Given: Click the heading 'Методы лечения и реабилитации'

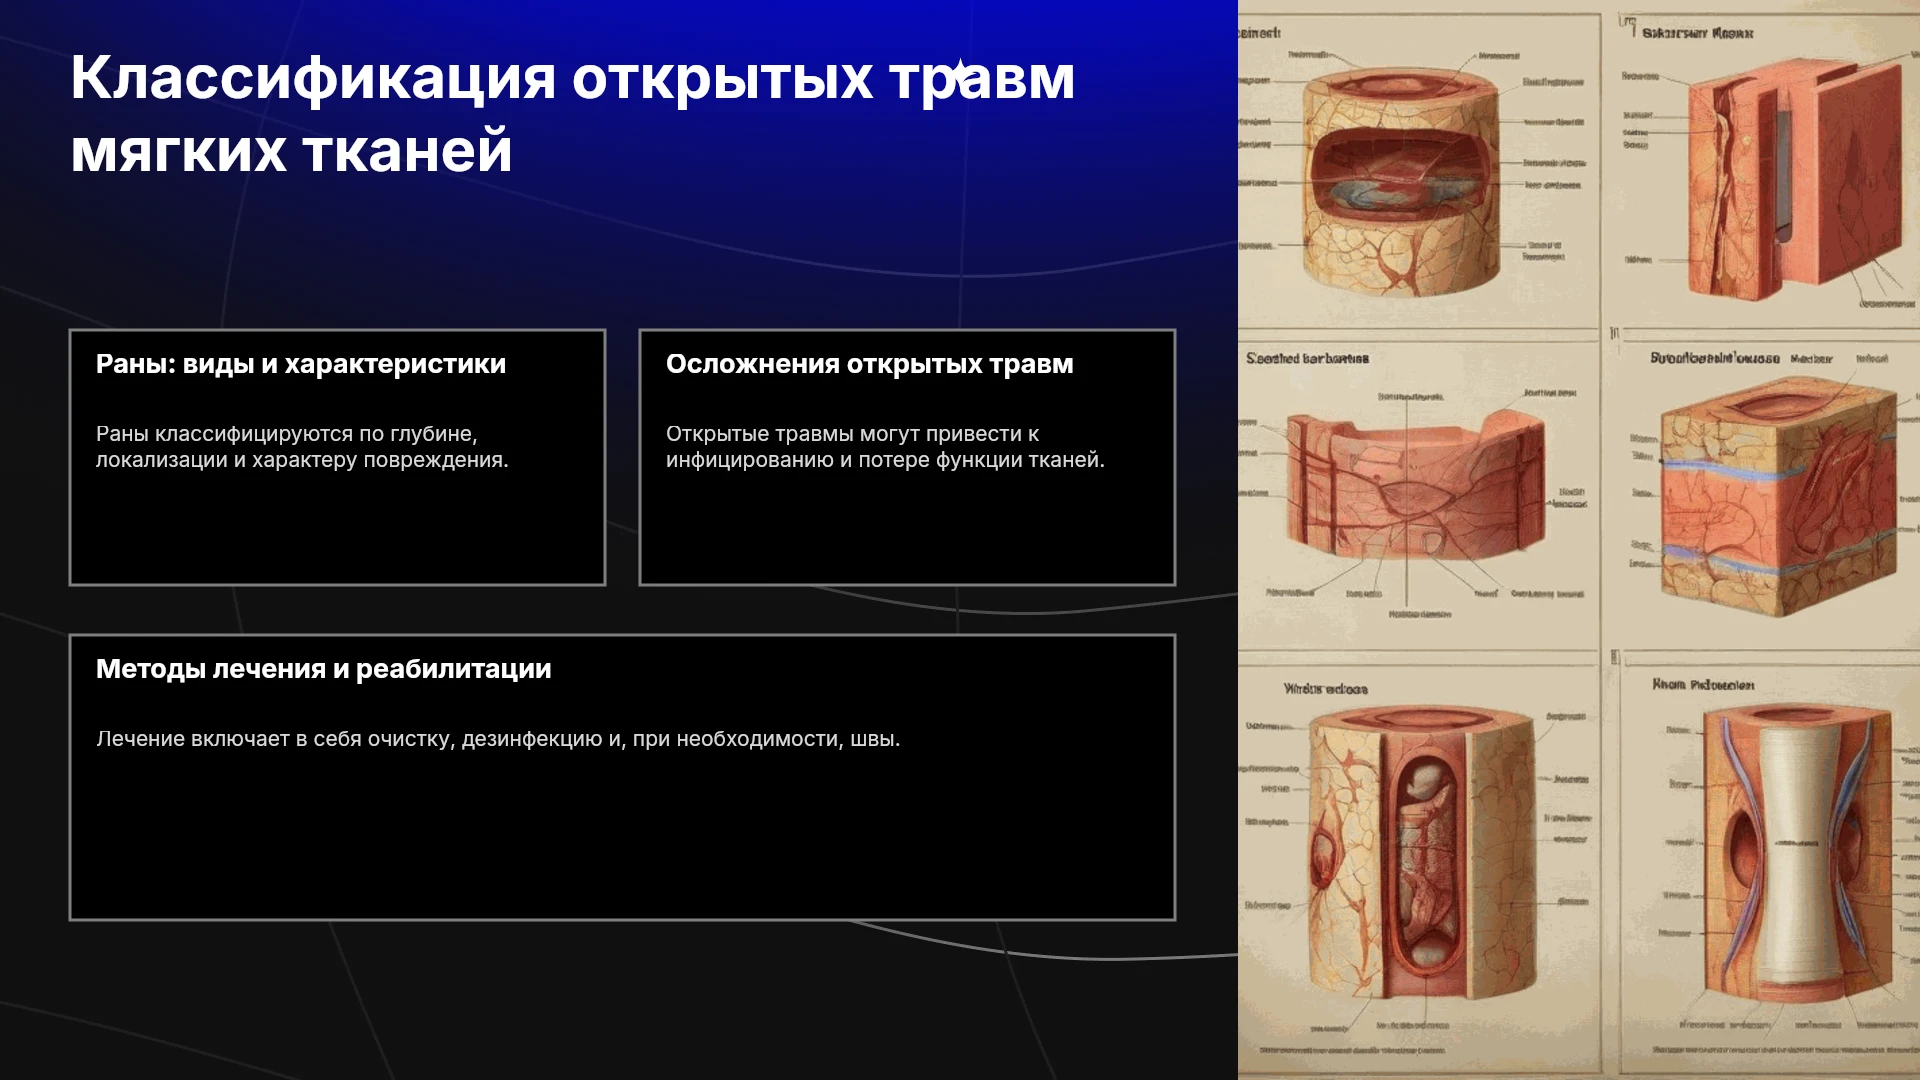Looking at the screenshot, I should [324, 669].
